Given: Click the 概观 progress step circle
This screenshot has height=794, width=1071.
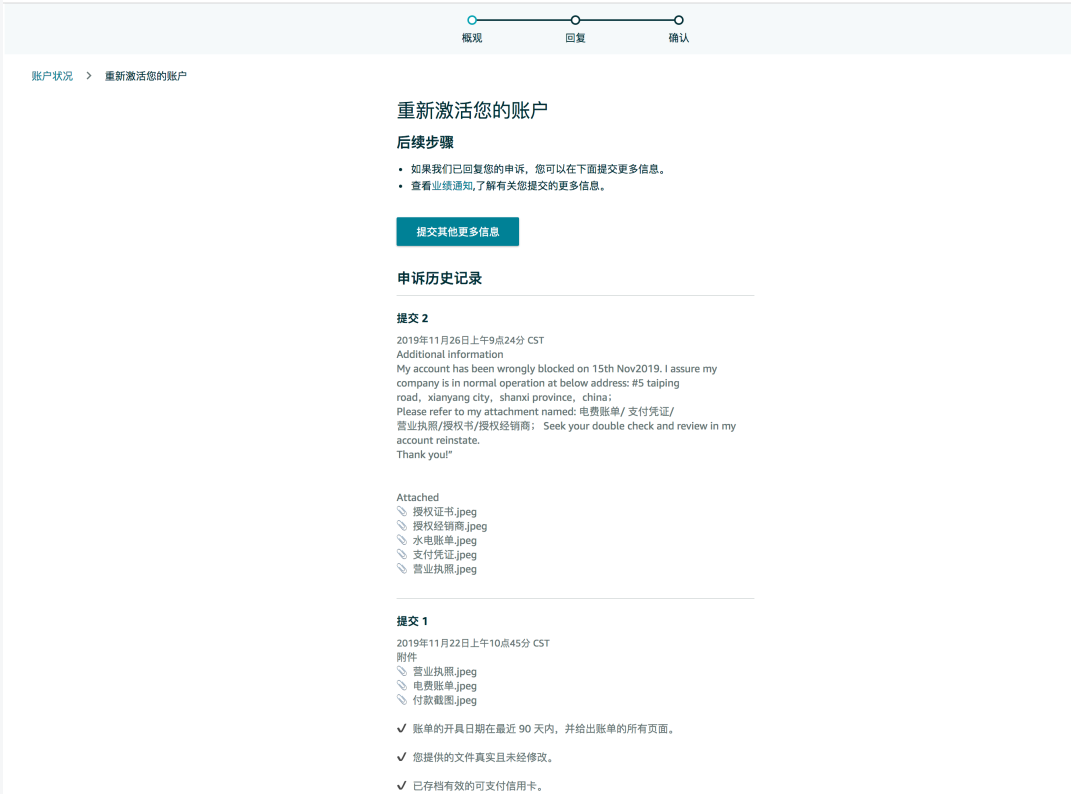Looking at the screenshot, I should tap(472, 20).
